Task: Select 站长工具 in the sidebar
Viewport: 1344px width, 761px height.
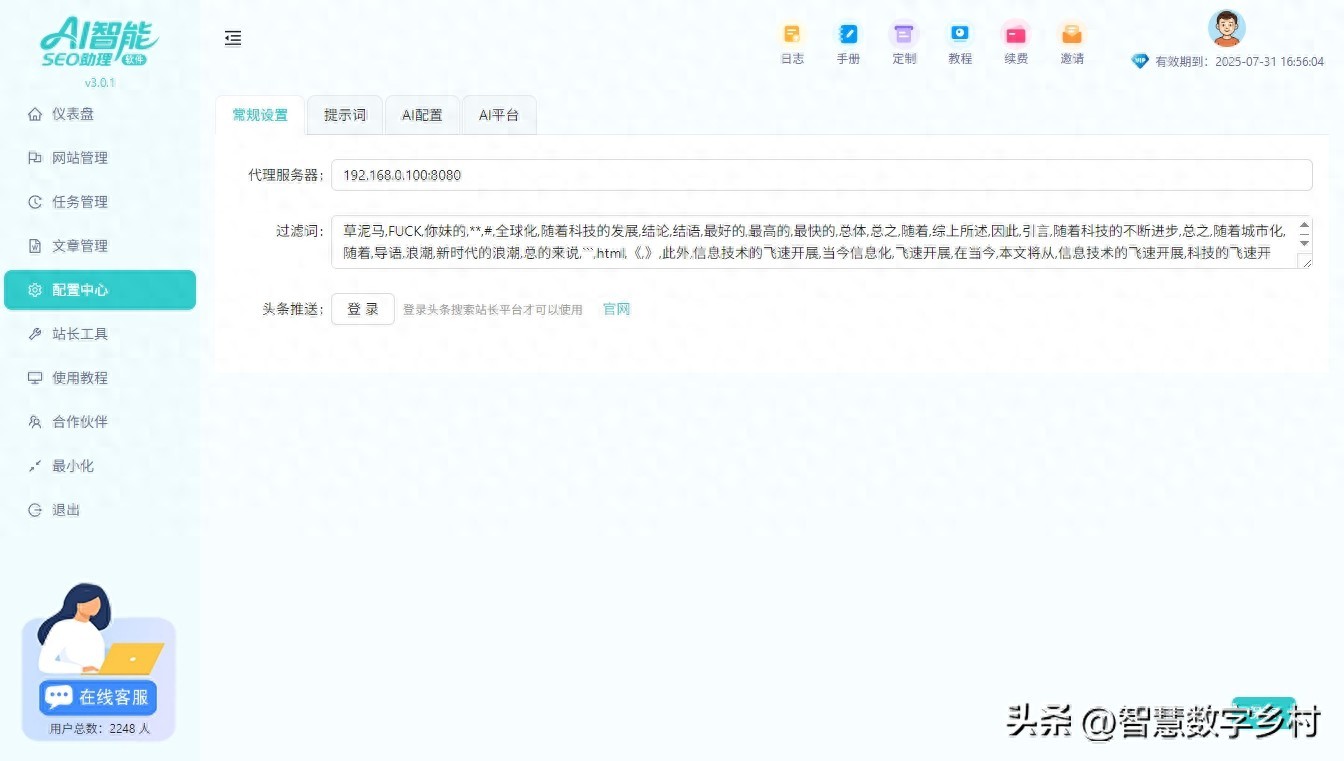Action: [x=79, y=334]
